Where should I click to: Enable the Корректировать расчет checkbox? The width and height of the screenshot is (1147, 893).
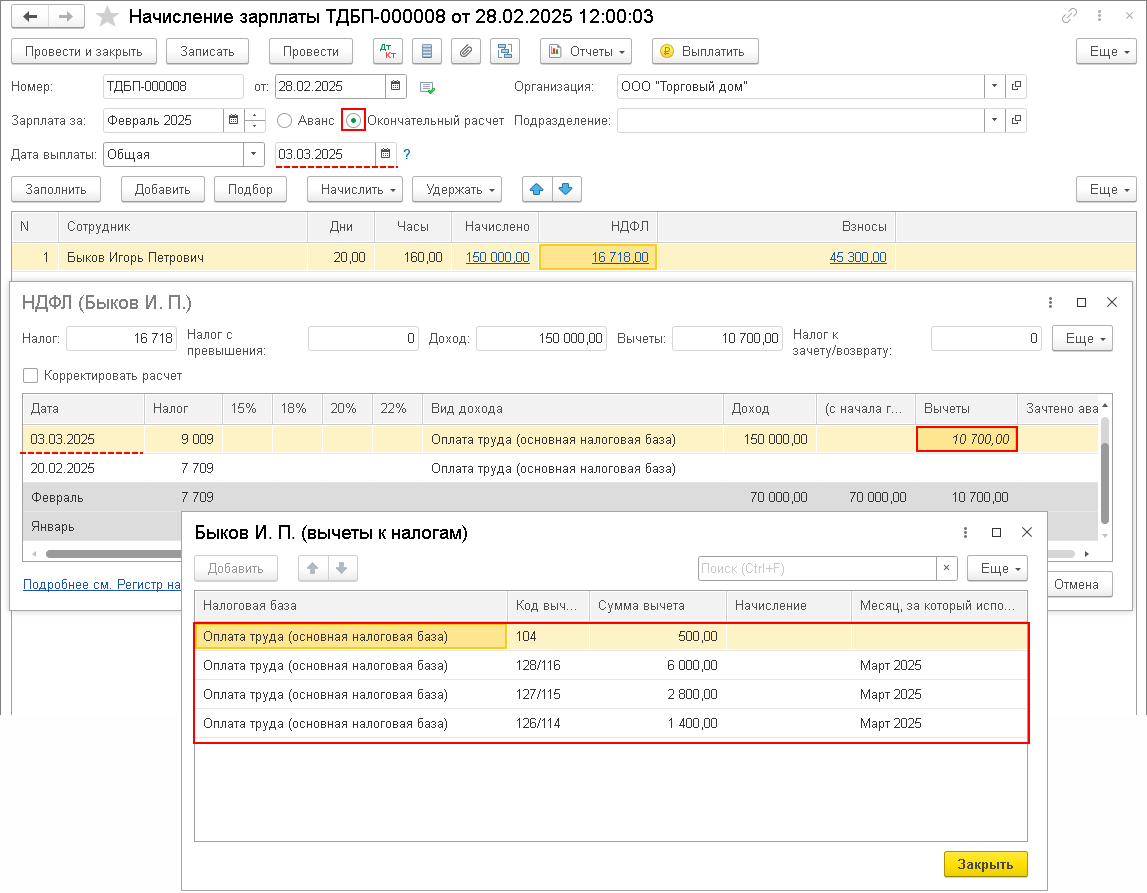tap(30, 376)
